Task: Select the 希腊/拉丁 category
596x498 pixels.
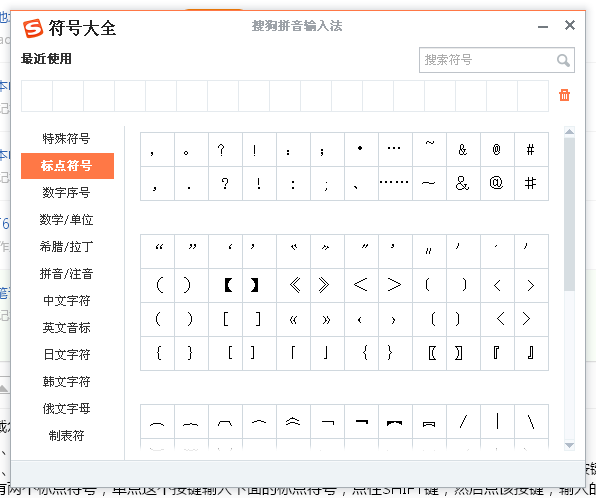Action: click(67, 247)
